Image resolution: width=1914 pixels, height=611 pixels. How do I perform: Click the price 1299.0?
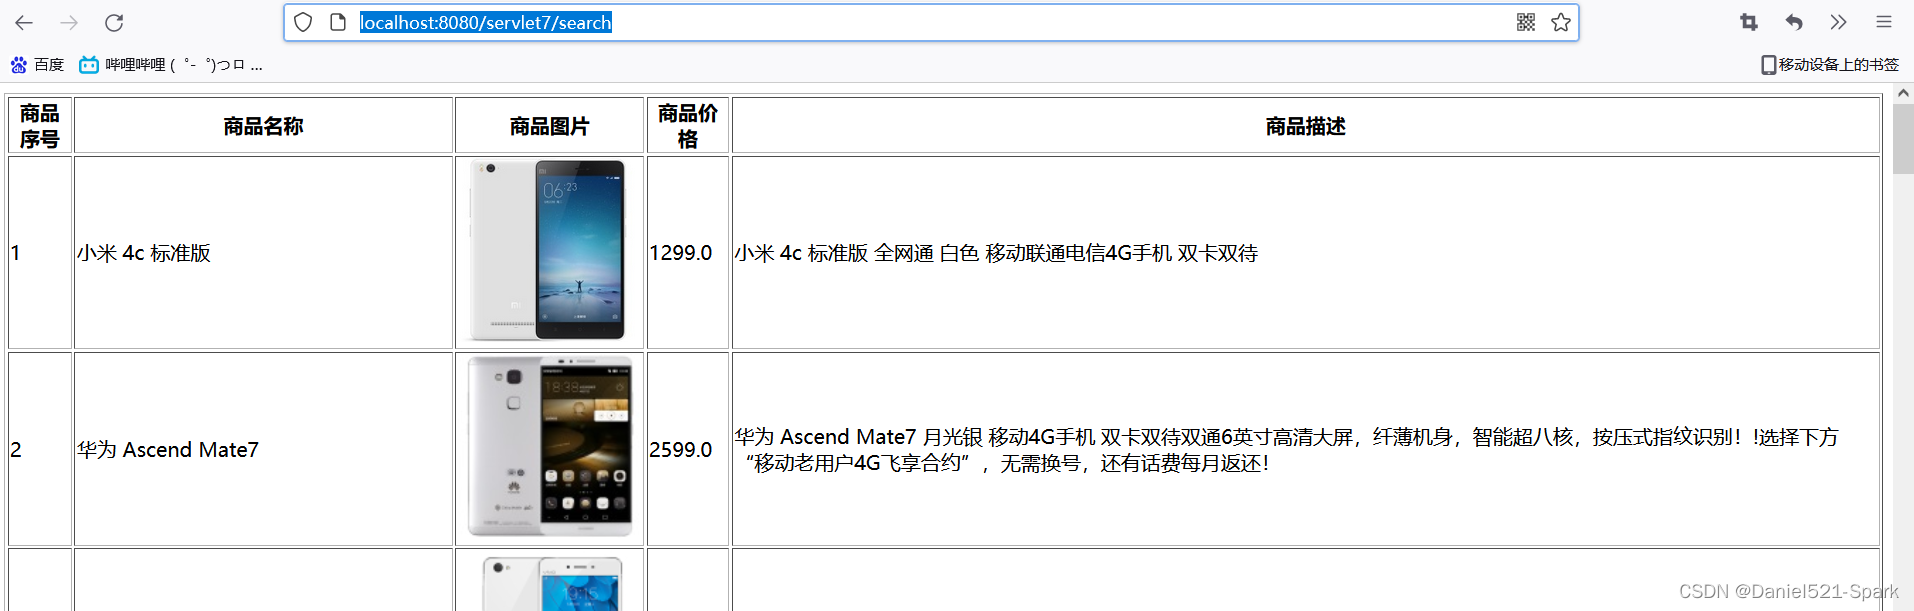coord(681,253)
